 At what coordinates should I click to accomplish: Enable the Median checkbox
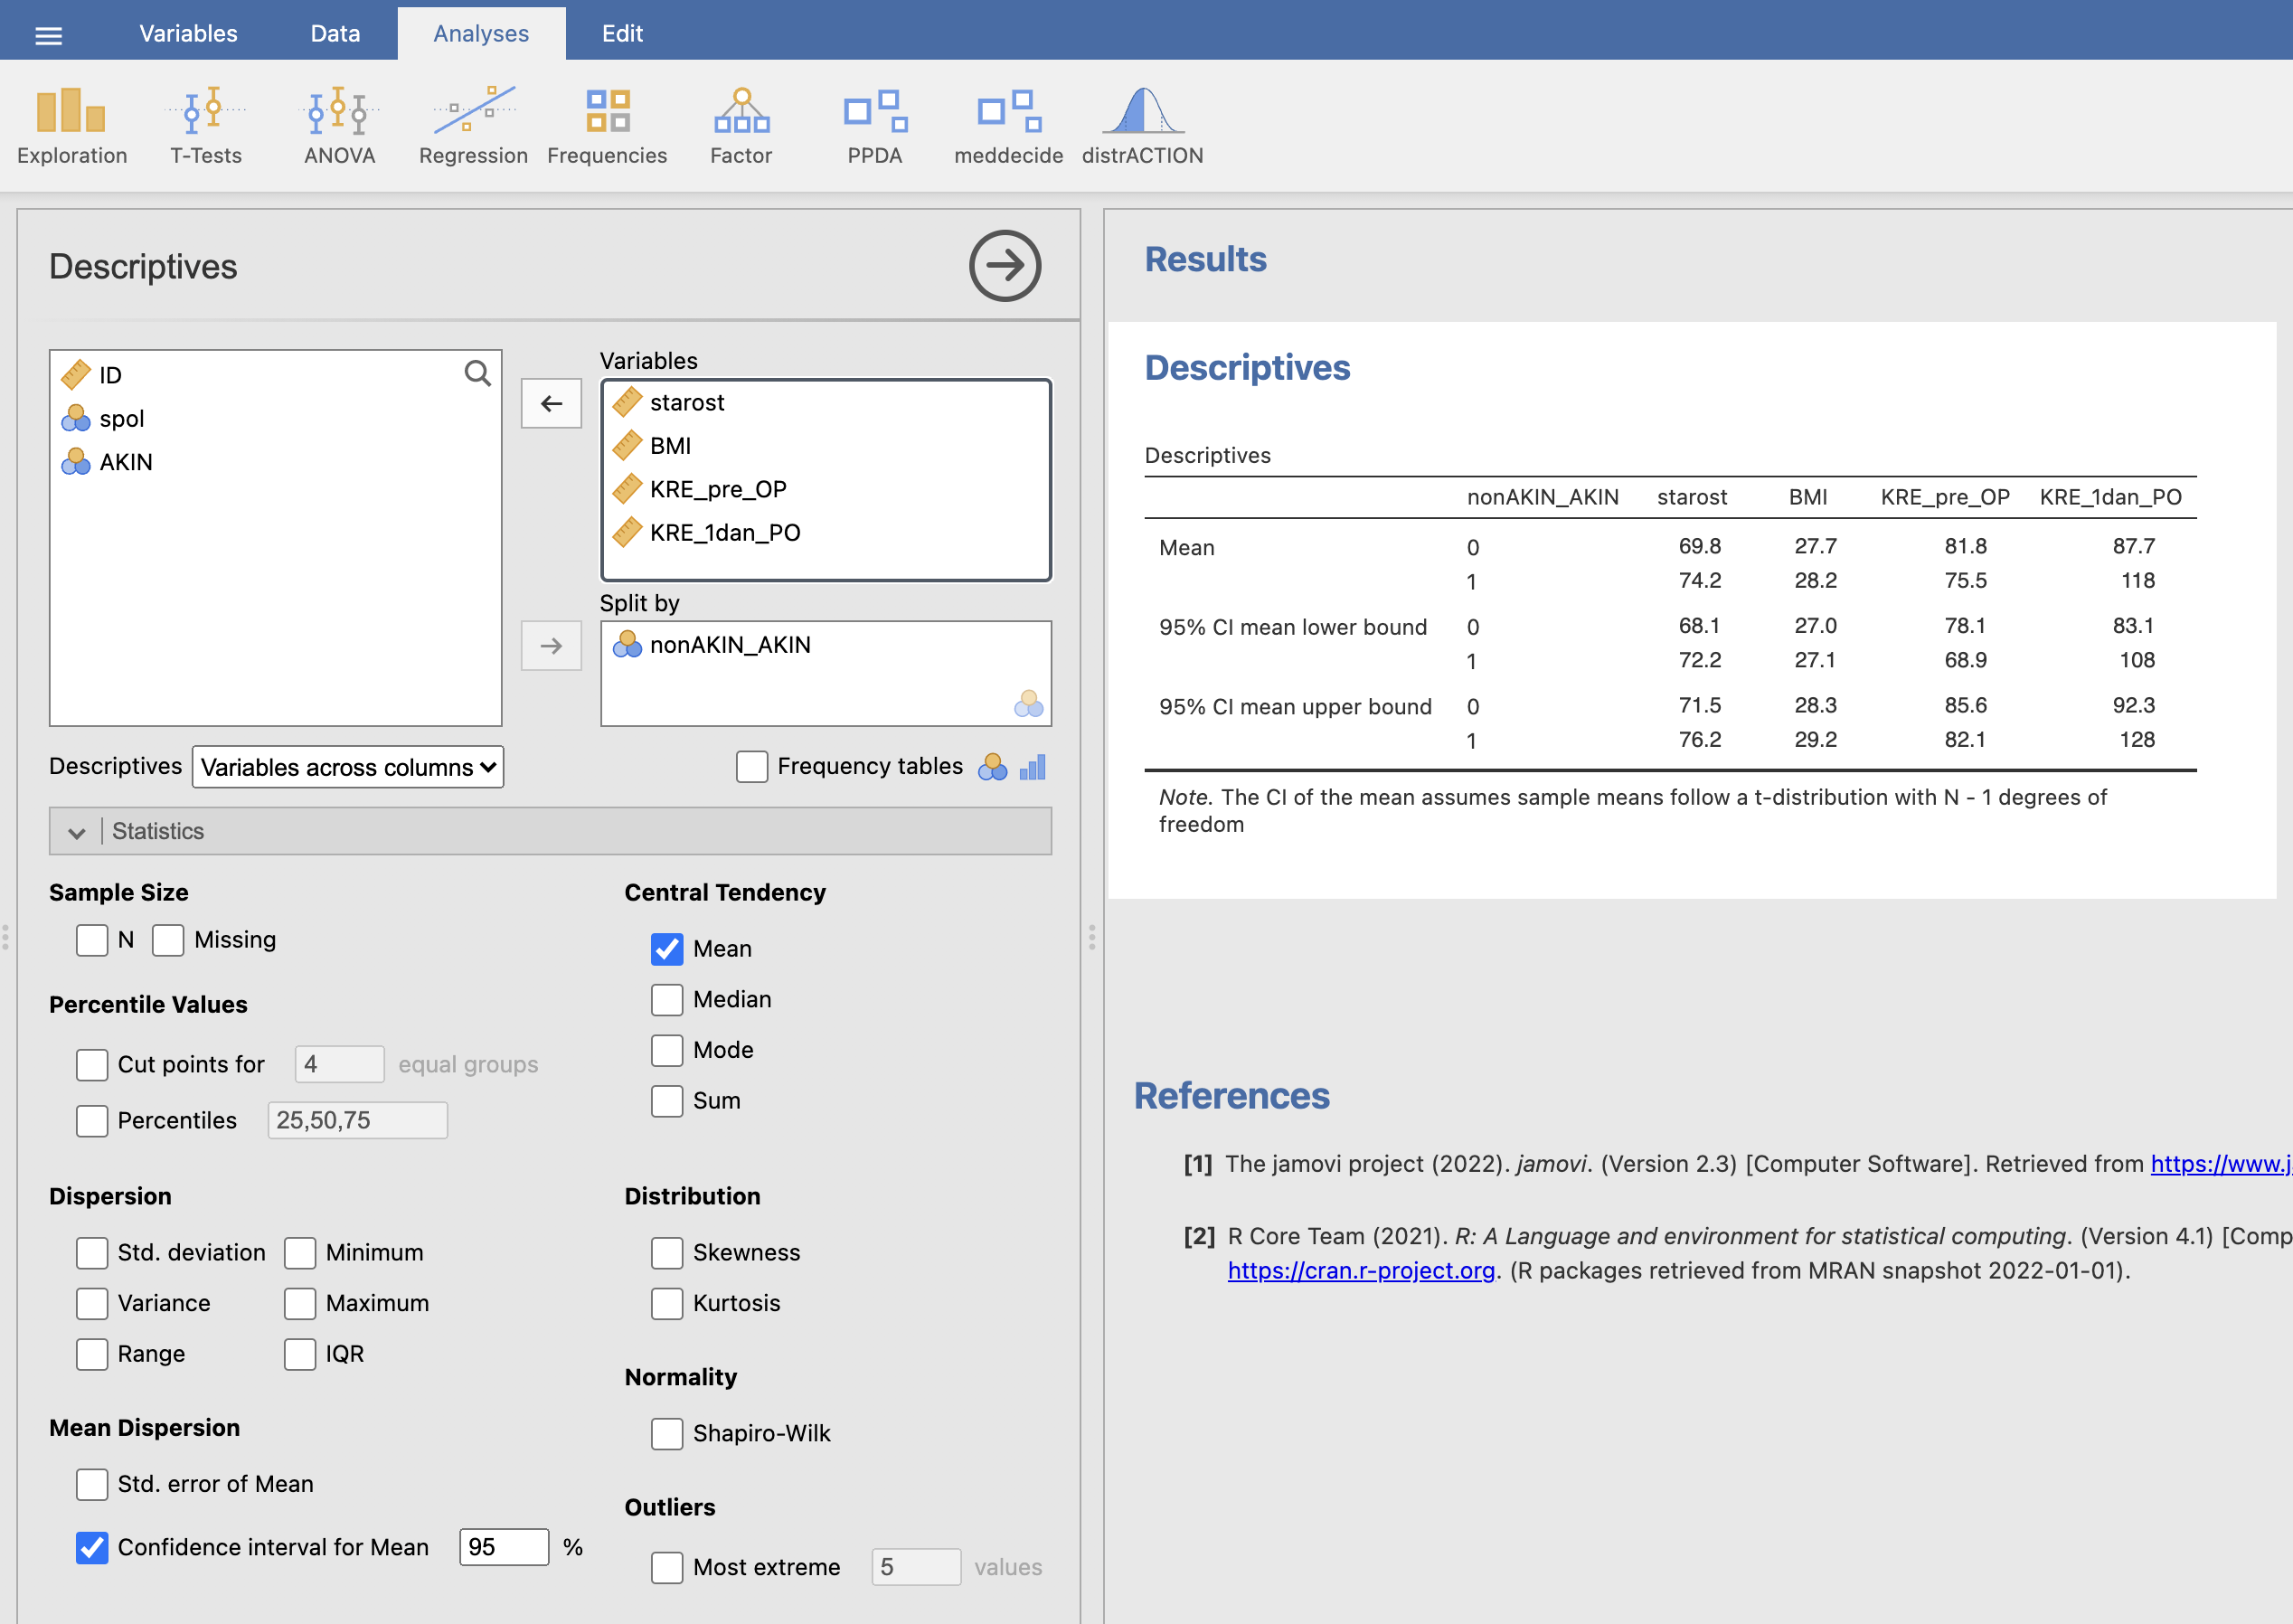(667, 999)
